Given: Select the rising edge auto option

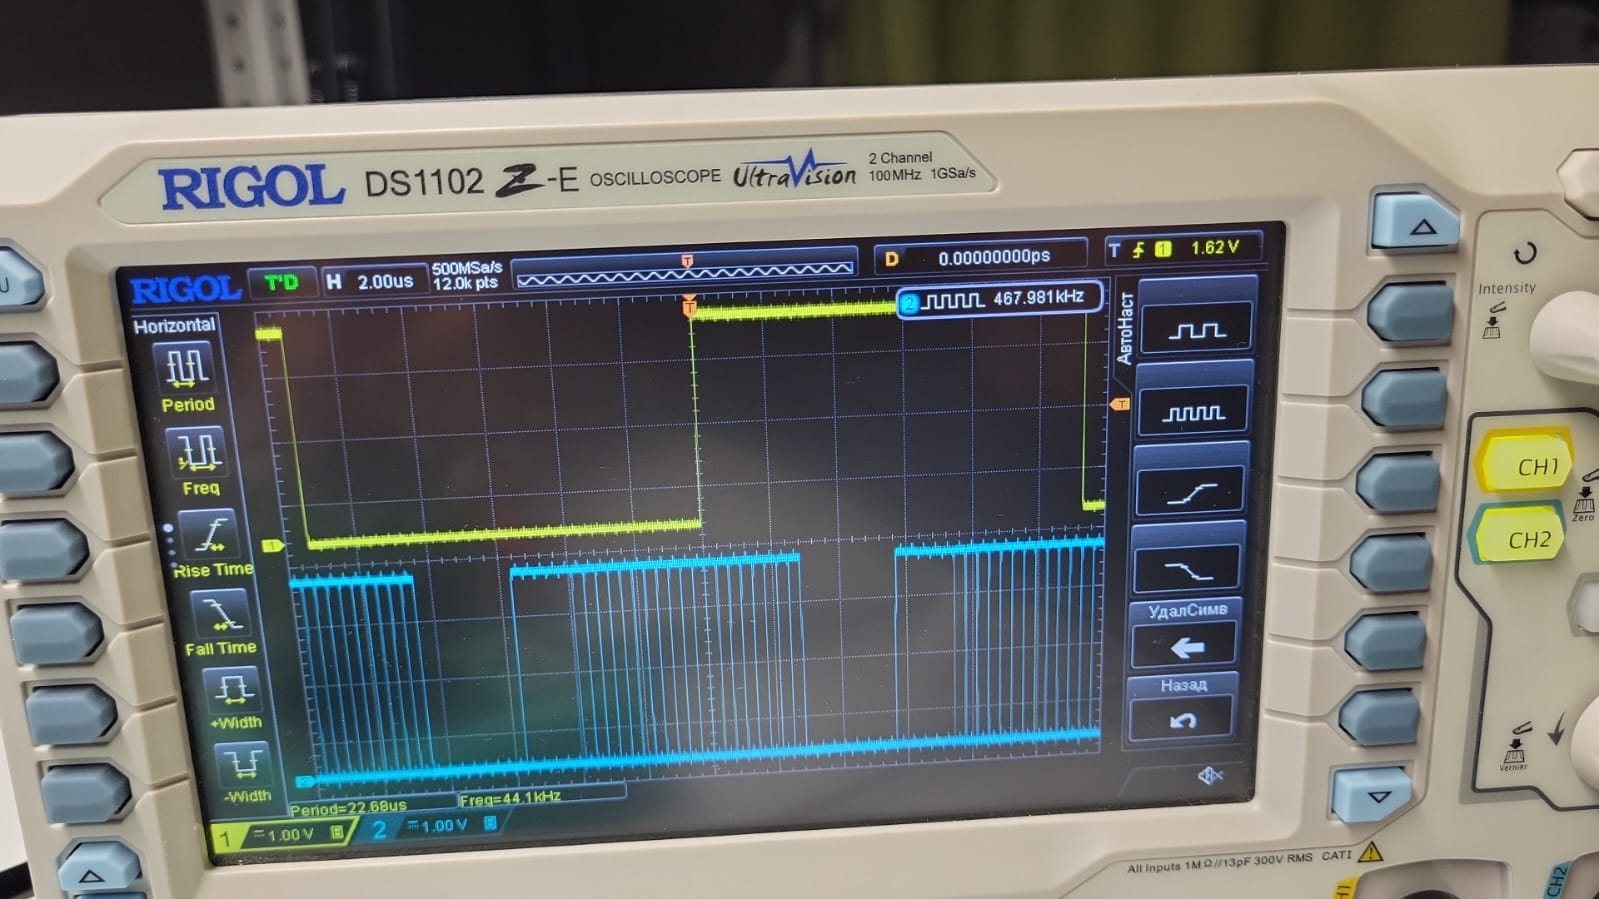Looking at the screenshot, I should click(1190, 491).
